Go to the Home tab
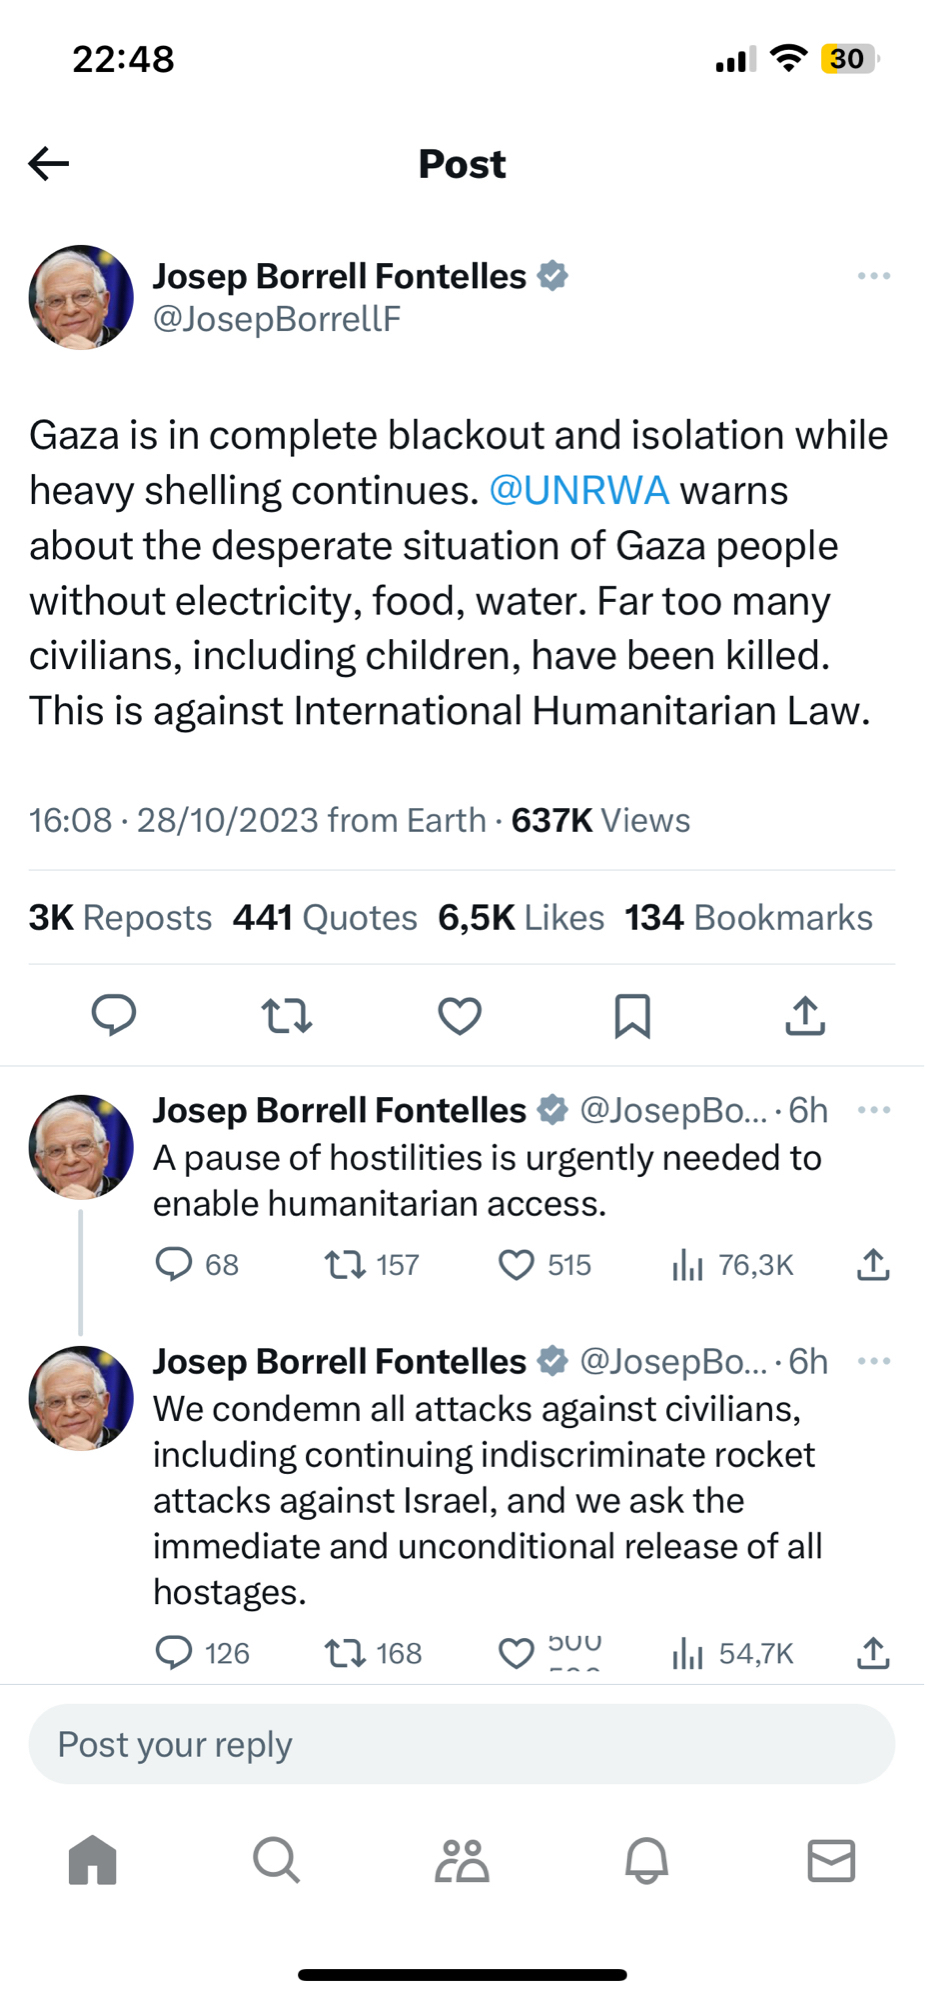 93,1861
